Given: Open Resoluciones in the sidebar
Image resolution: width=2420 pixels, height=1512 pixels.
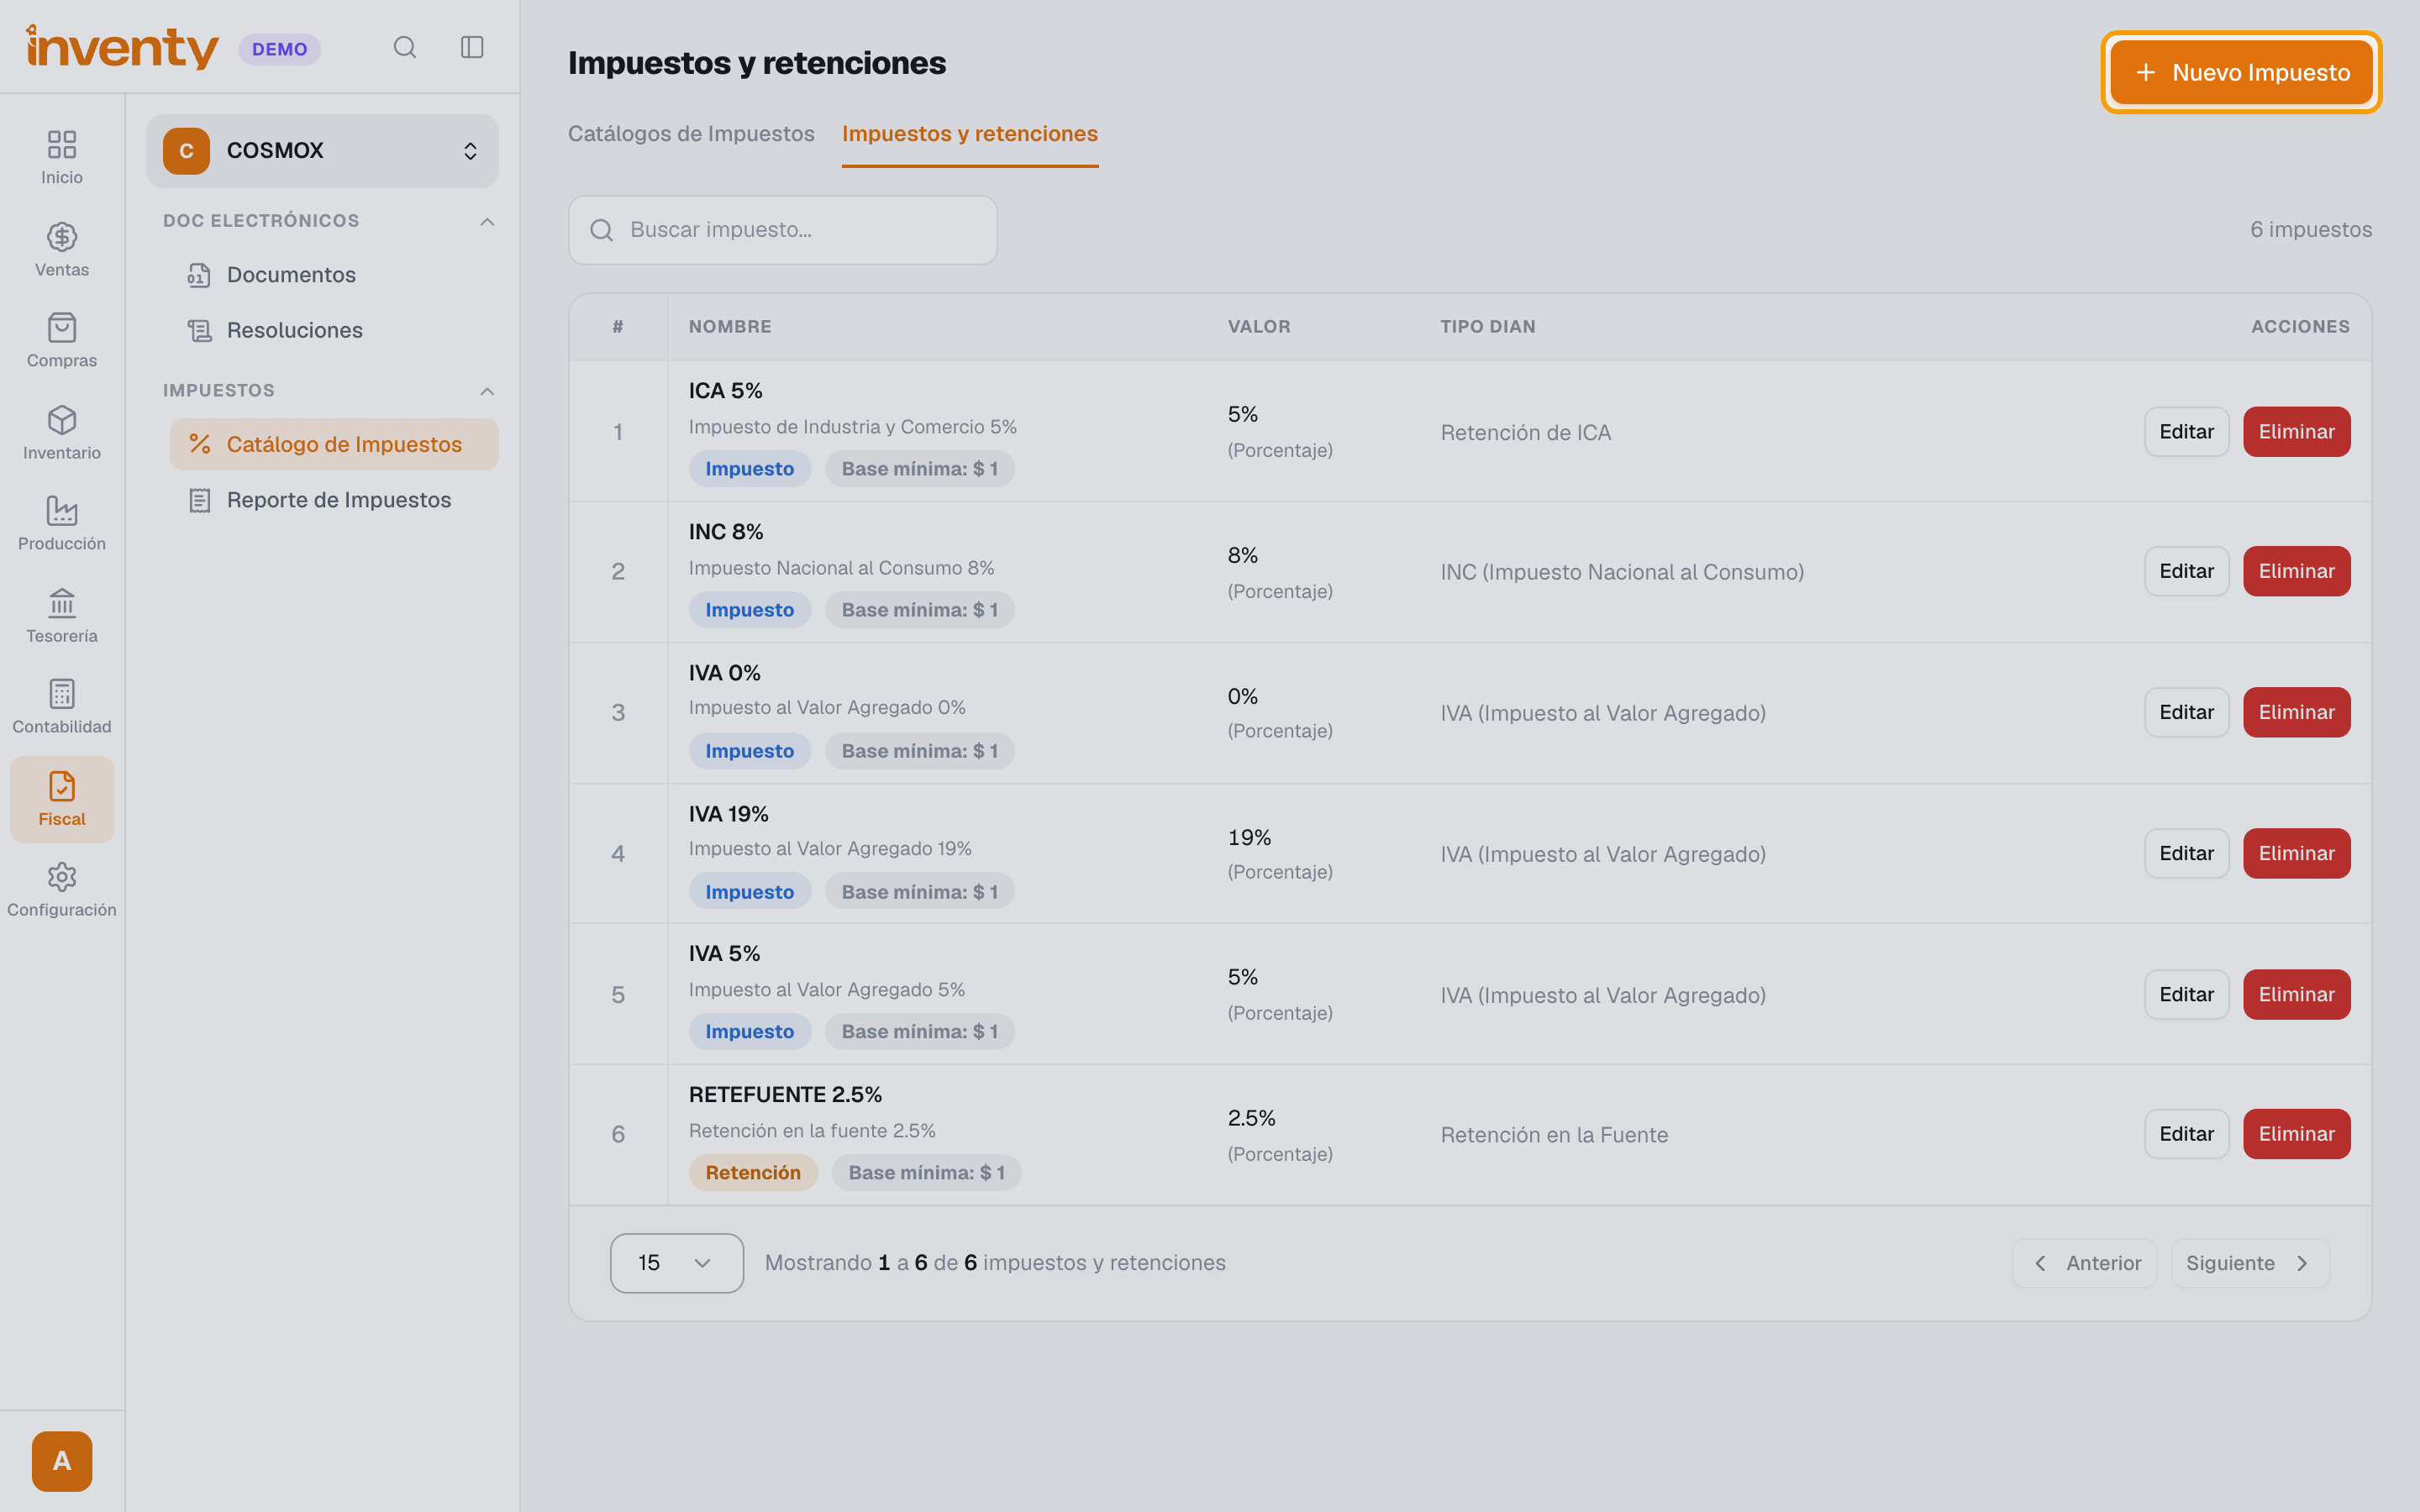Looking at the screenshot, I should click(x=294, y=330).
